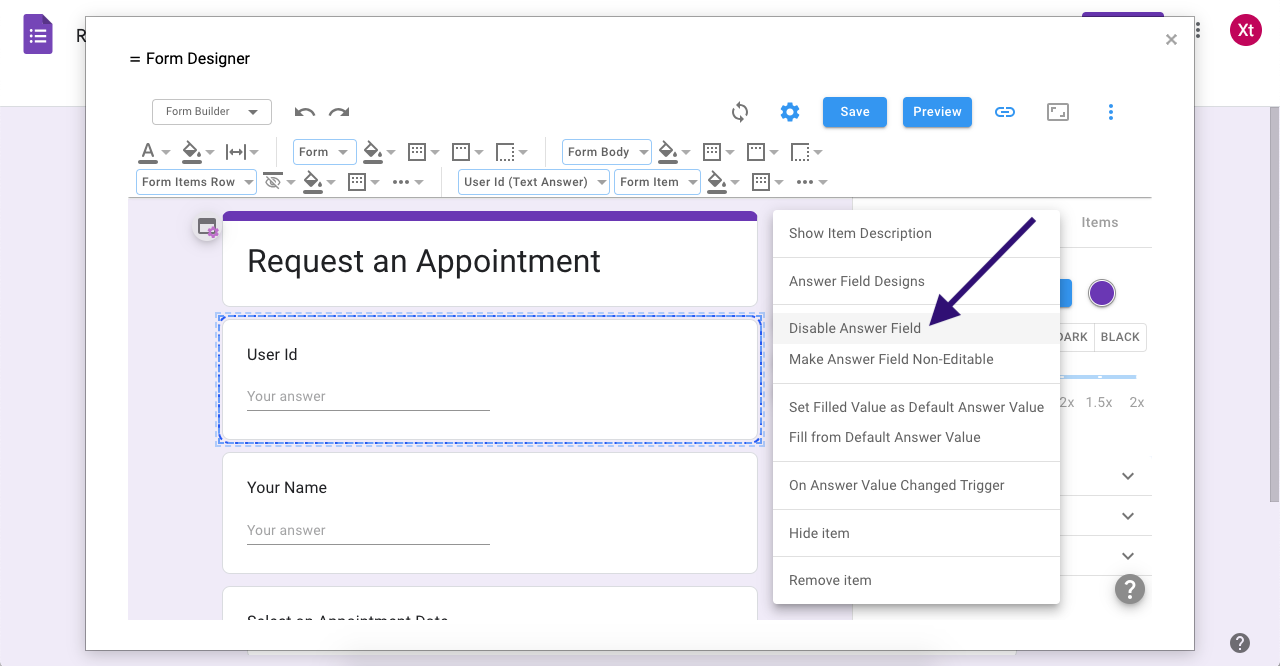Click the text color A icon
Screen dimensions: 1280x666
coord(148,152)
